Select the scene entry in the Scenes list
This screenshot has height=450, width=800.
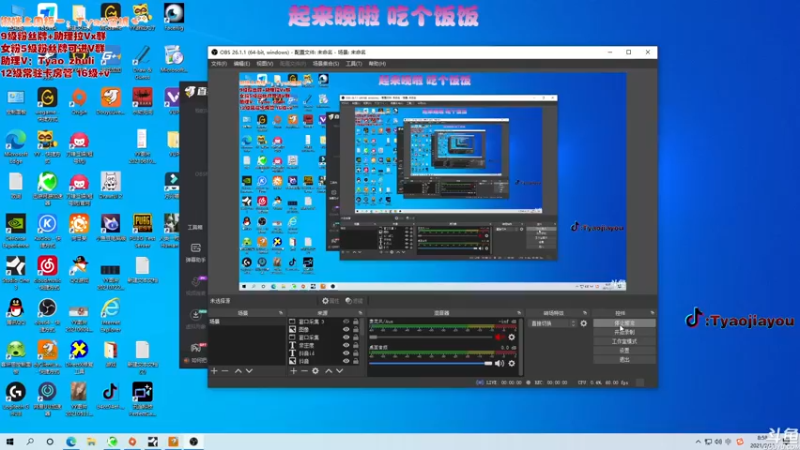pos(247,322)
